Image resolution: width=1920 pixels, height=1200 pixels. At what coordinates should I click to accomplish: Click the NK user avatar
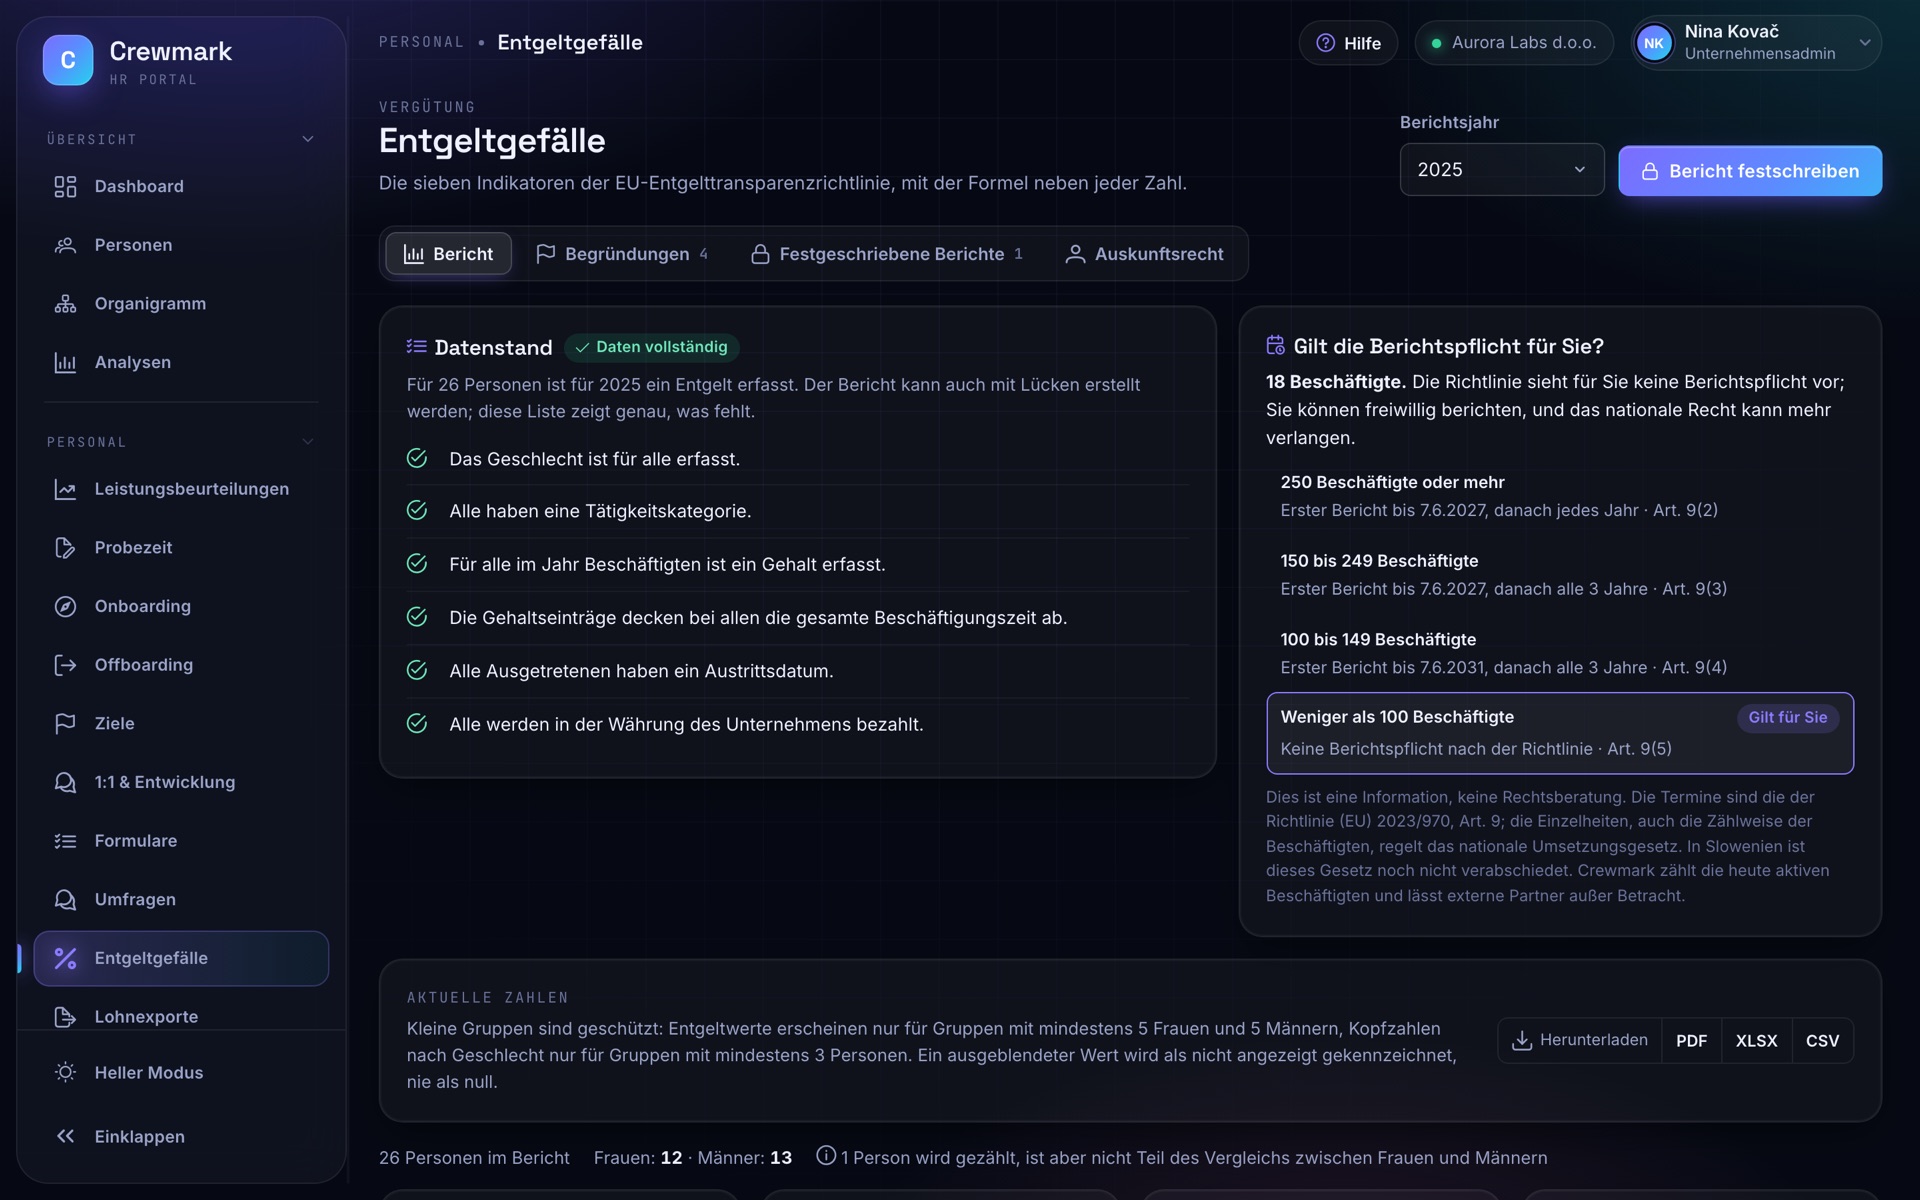1654,43
